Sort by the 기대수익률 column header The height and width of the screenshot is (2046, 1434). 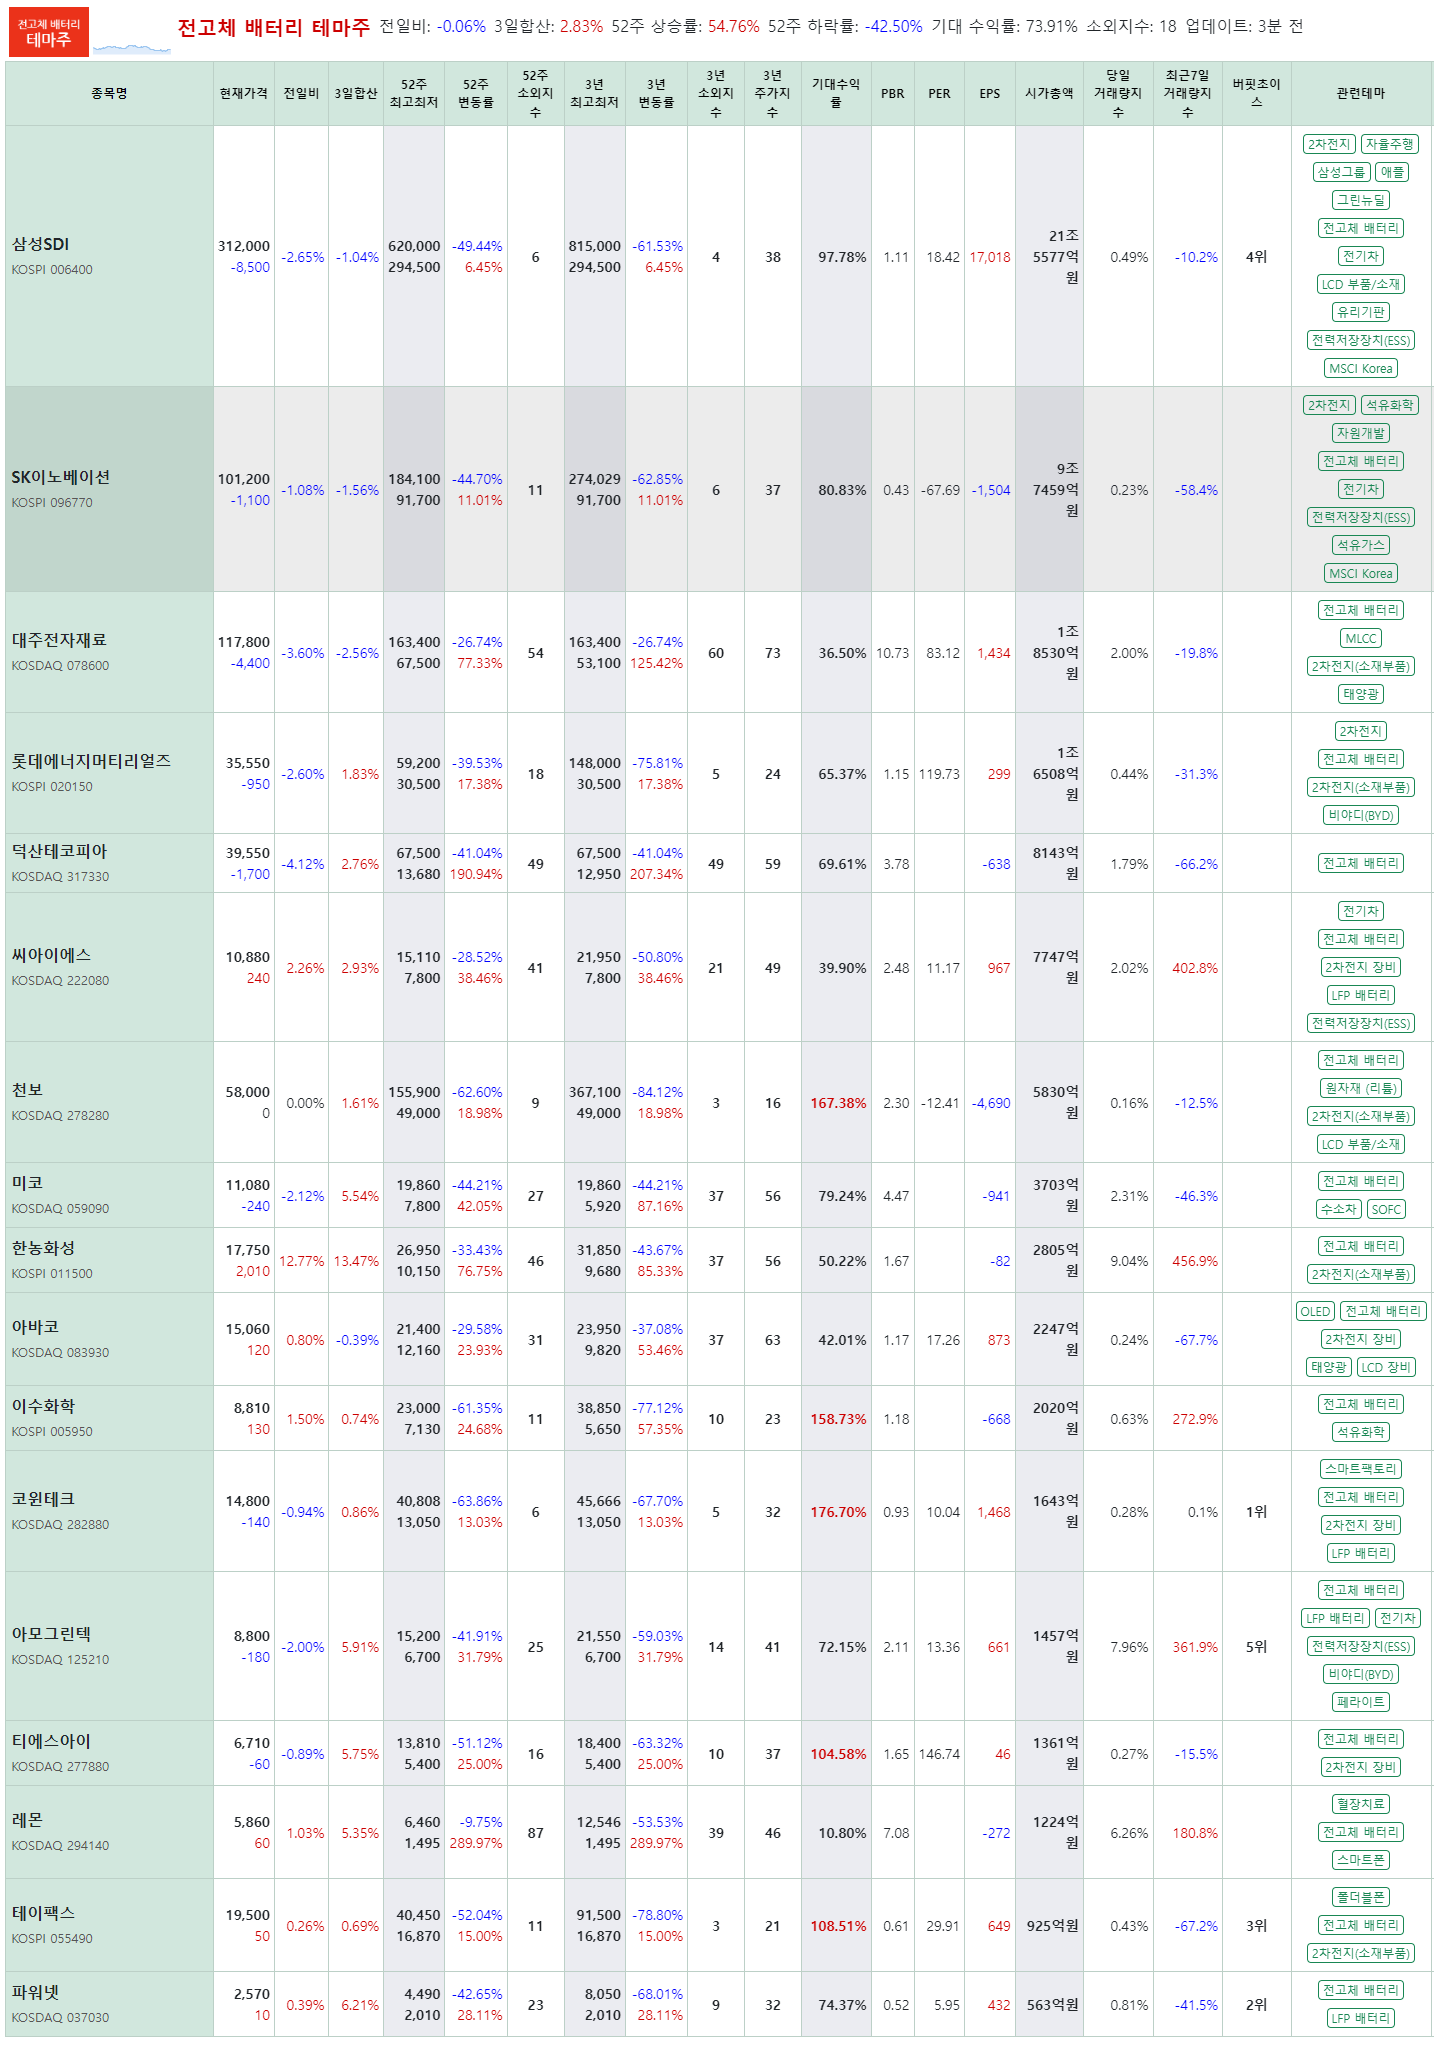836,93
